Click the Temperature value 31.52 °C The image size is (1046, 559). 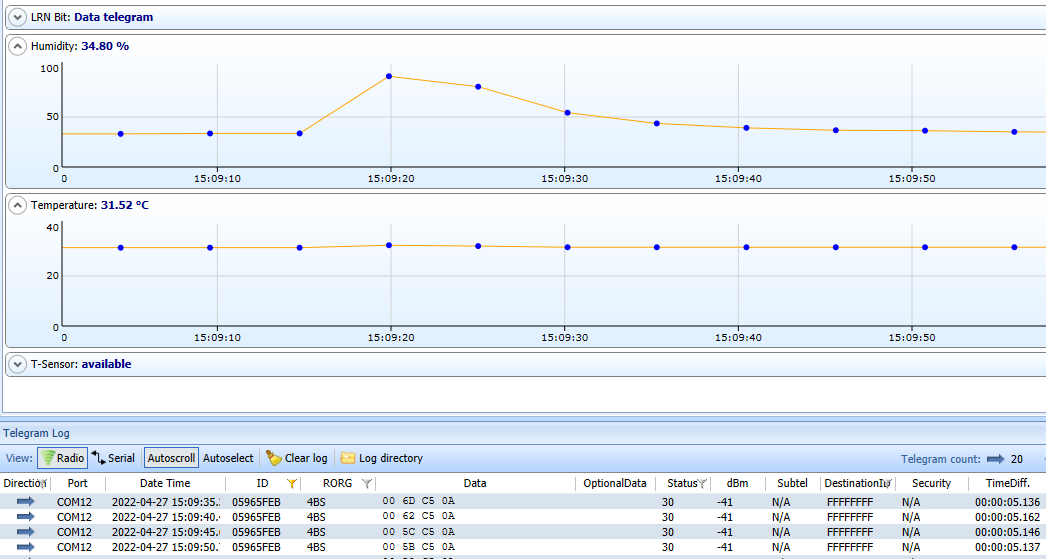[125, 205]
